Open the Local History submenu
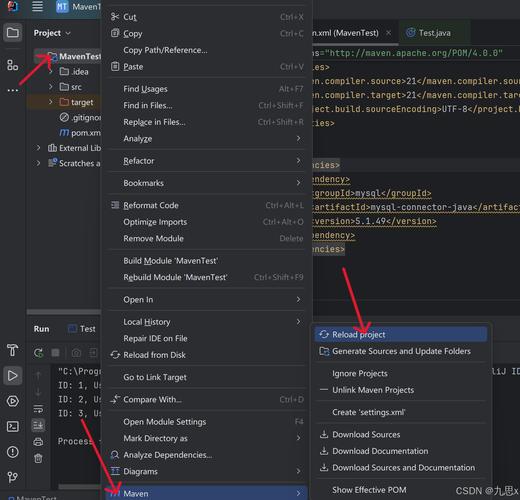The image size is (520, 500). click(207, 322)
